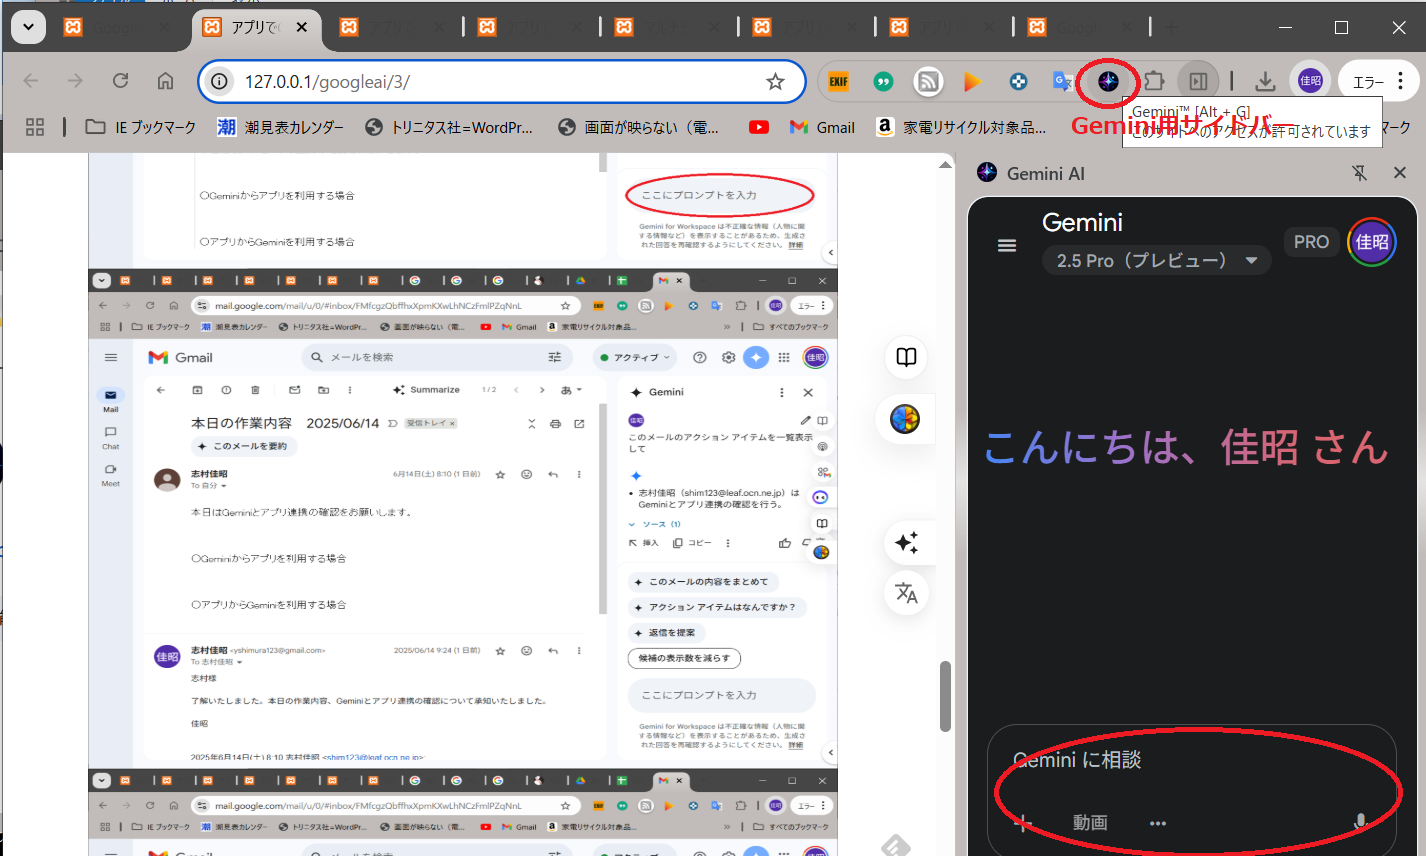Open the トリニタス社=WordPr... bookmark
Image resolution: width=1426 pixels, height=856 pixels.
(x=449, y=127)
